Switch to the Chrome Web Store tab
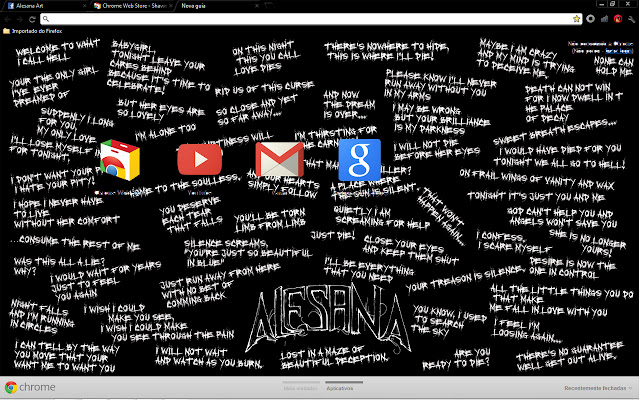Image resolution: width=640 pixels, height=400 pixels. (x=134, y=6)
